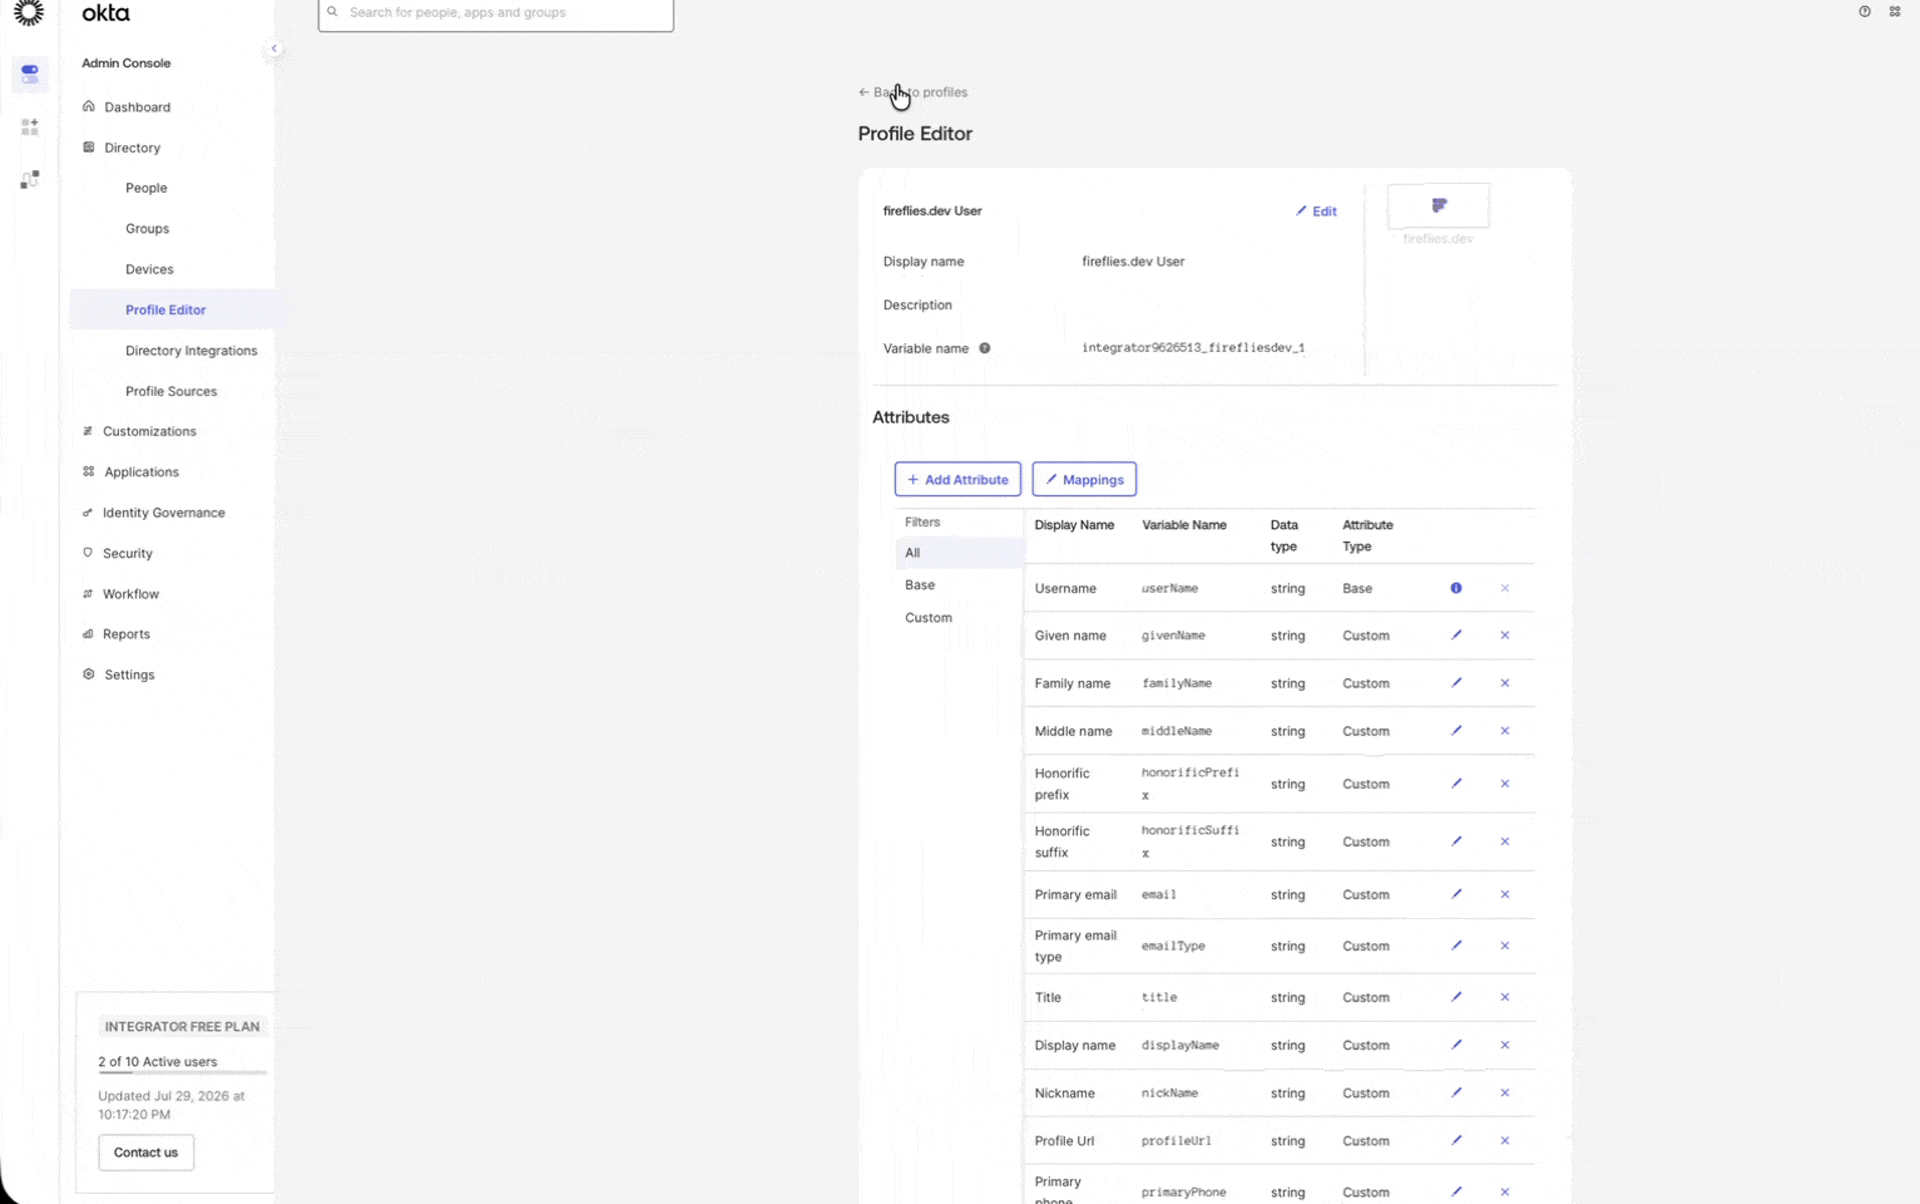Delete the Middle name attribute
1920x1204 pixels.
coord(1505,731)
